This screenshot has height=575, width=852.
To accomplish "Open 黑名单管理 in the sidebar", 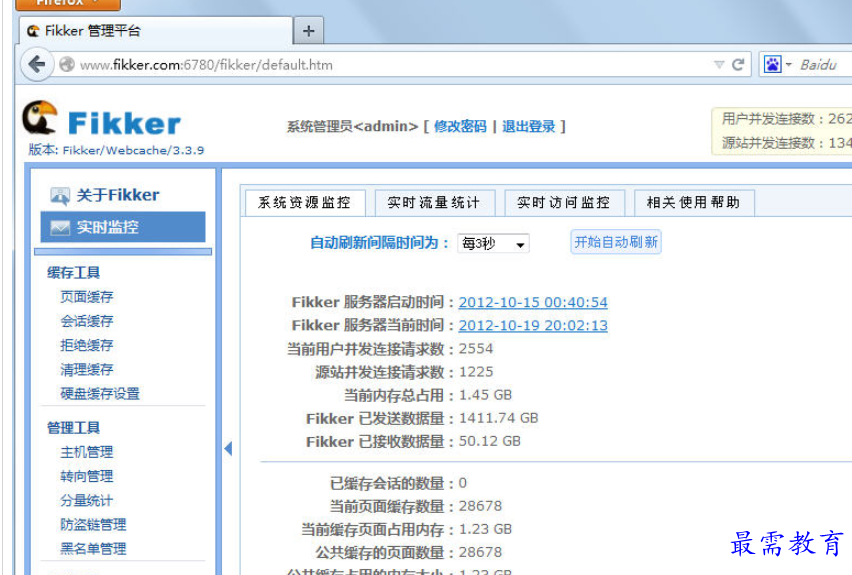I will pyautogui.click(x=93, y=549).
